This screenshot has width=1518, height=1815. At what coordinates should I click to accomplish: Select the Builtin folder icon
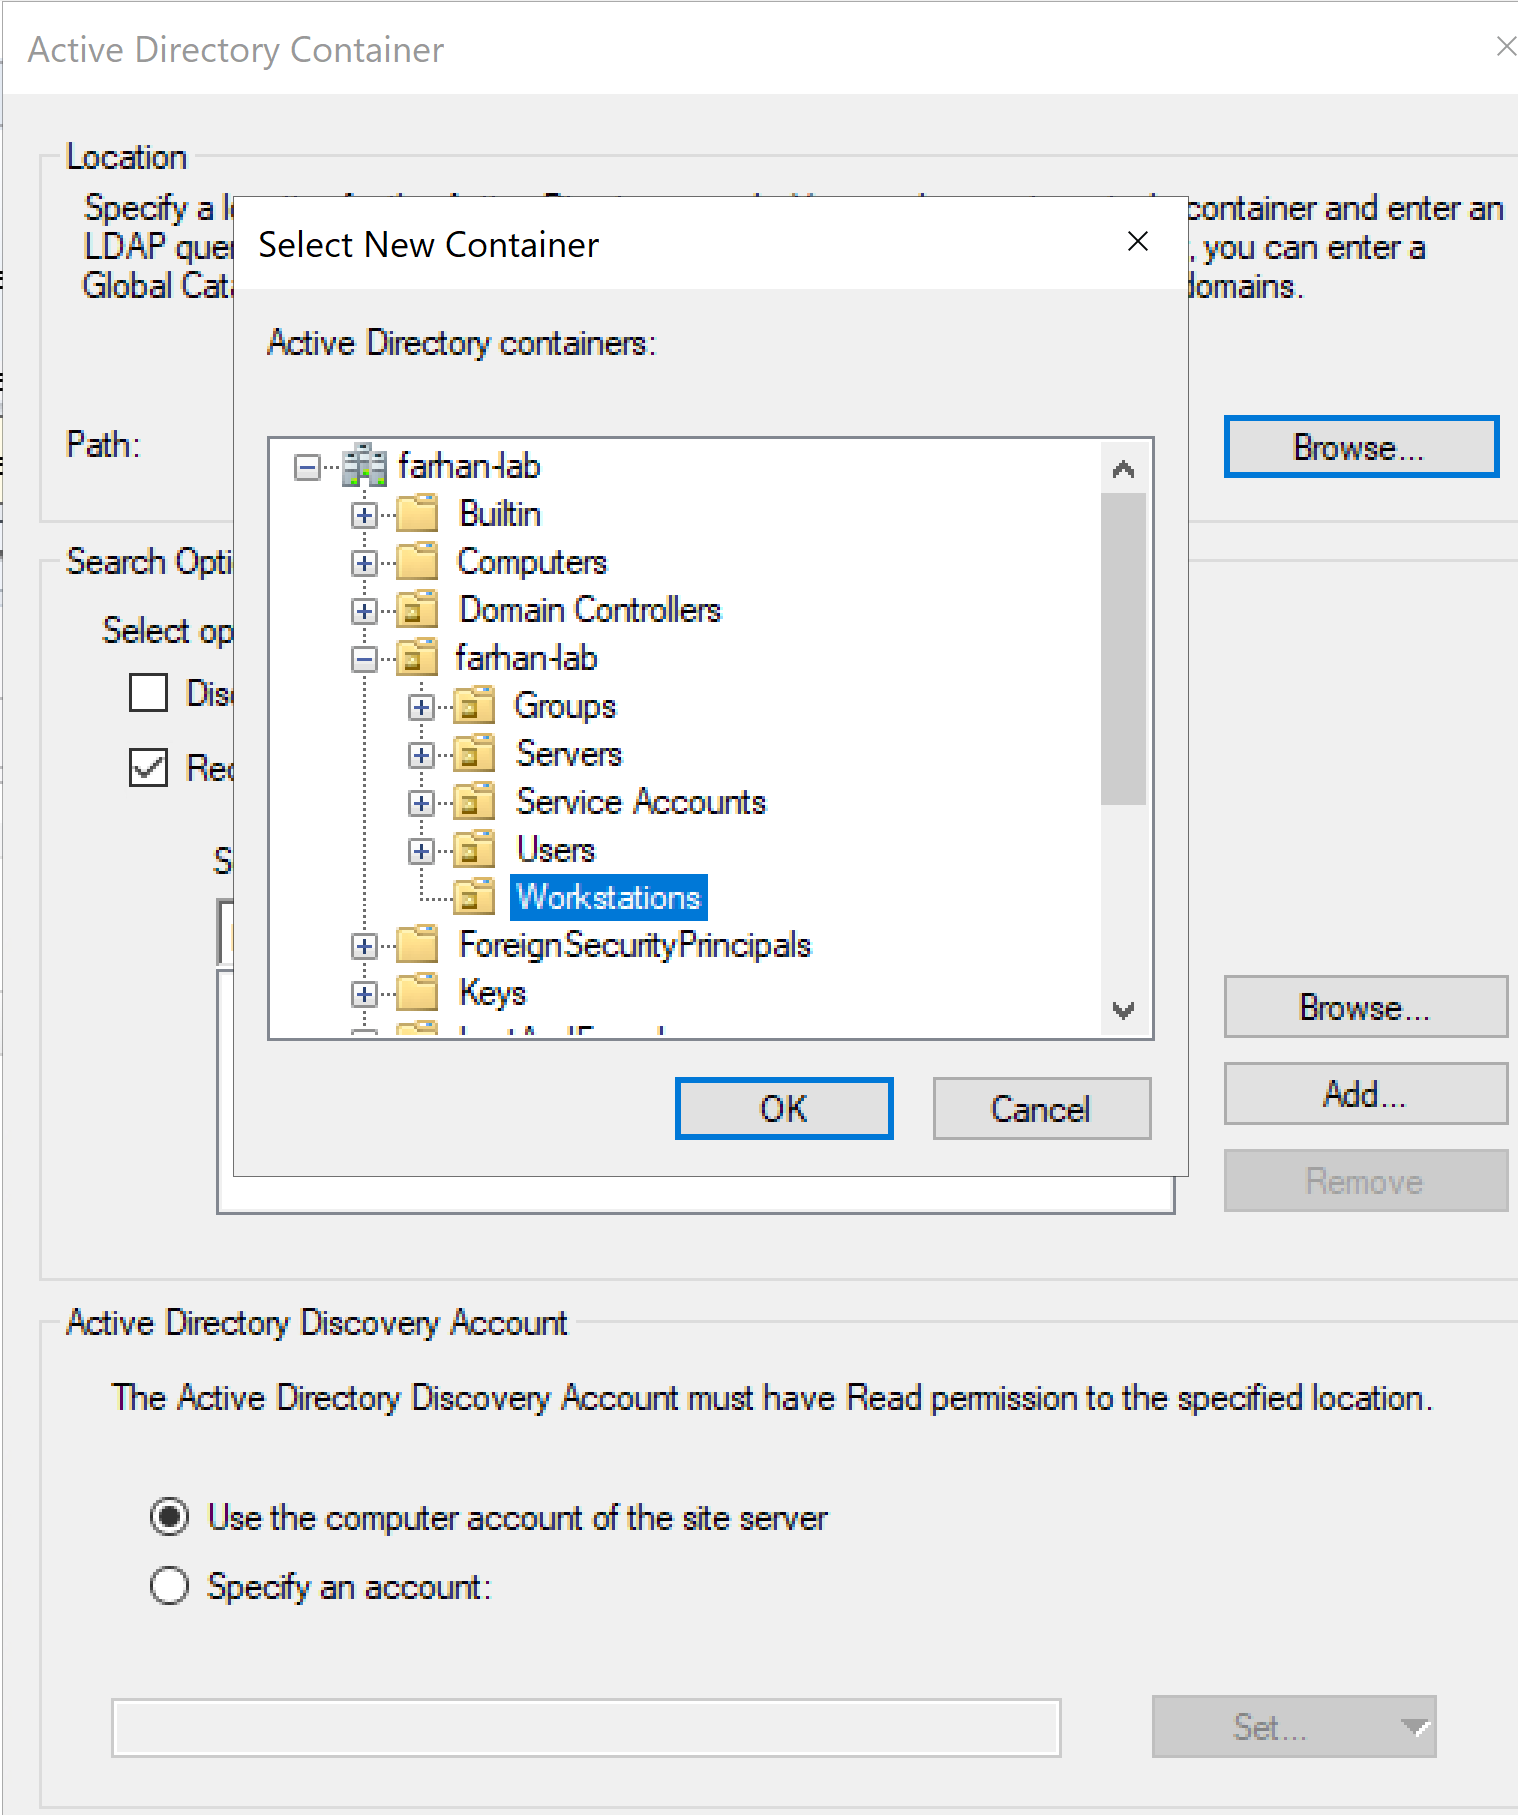coord(417,514)
